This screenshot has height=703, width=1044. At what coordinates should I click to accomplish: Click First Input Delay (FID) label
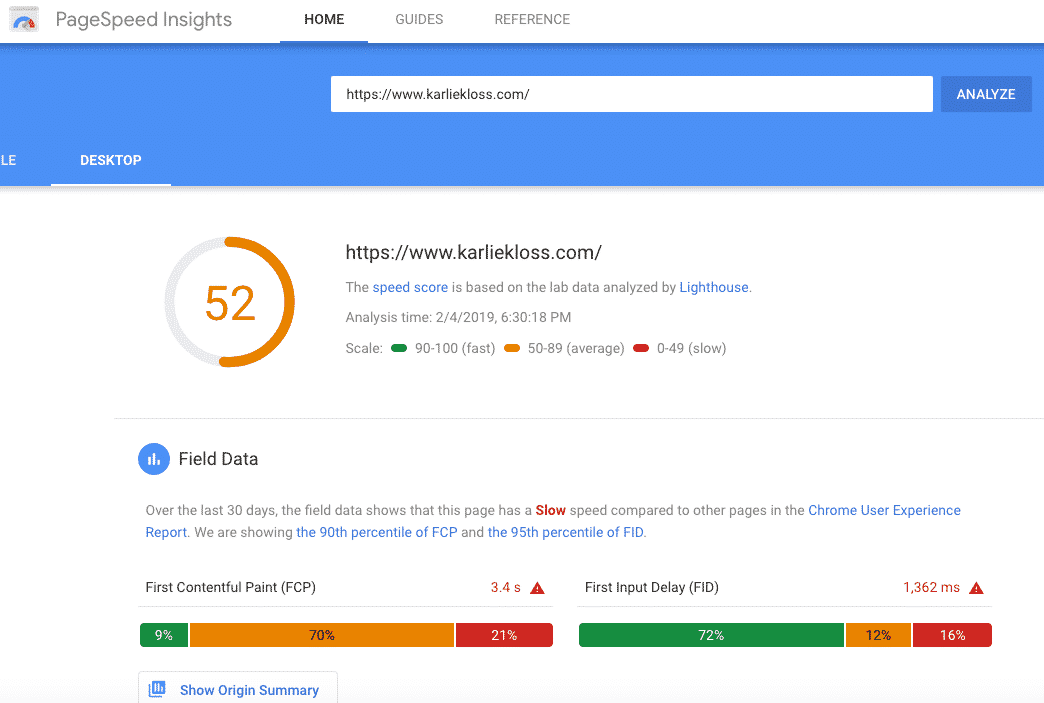coord(652,588)
